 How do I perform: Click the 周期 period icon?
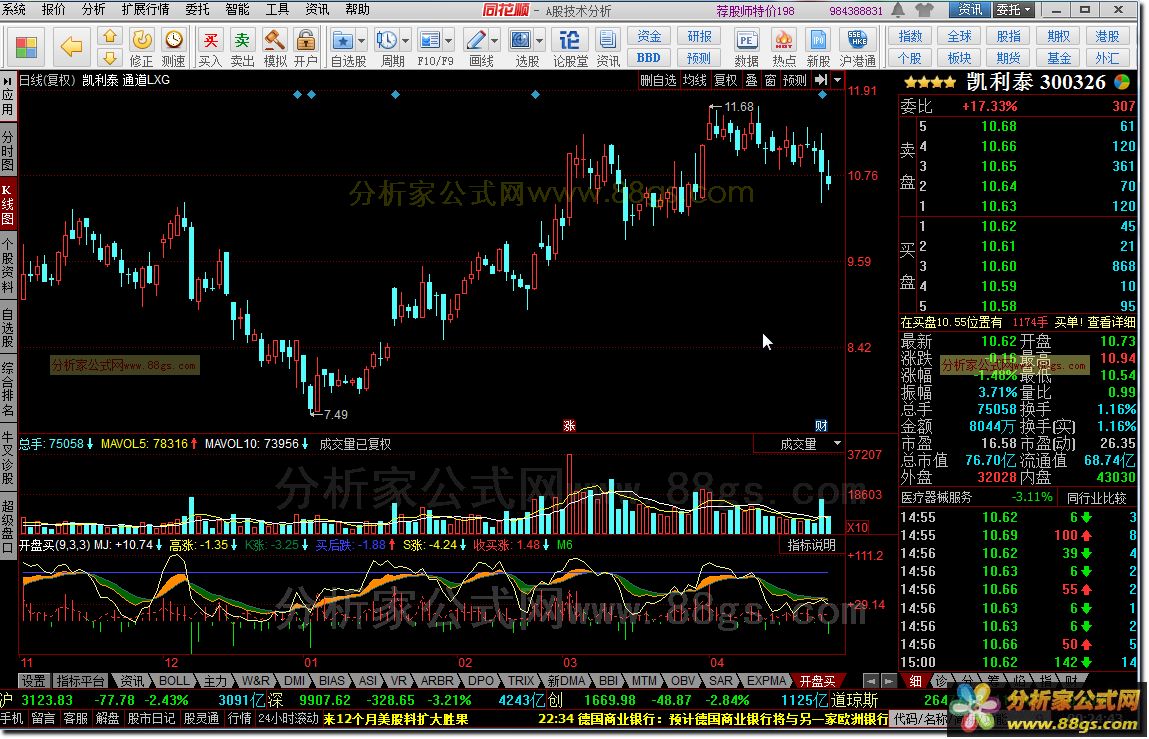coord(386,40)
